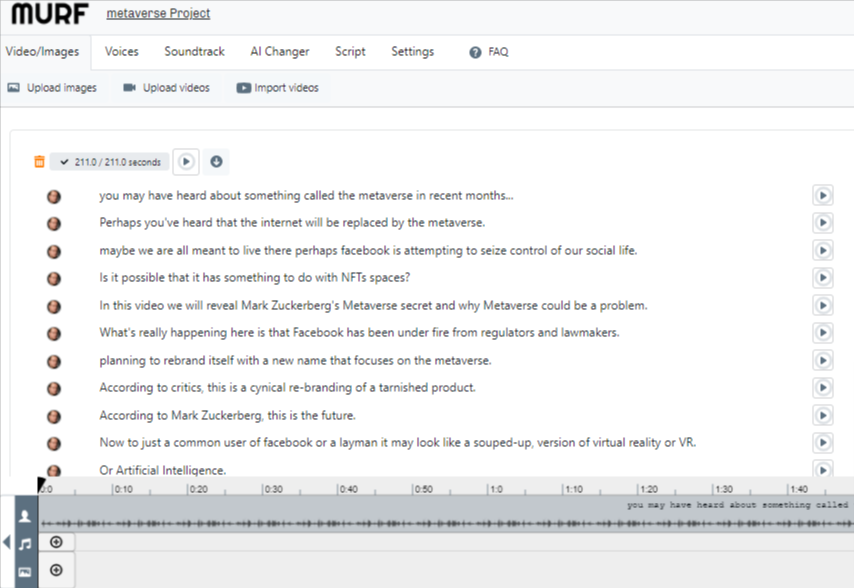
Task: Play line 'Or Artificial Intelligence'
Action: click(822, 469)
